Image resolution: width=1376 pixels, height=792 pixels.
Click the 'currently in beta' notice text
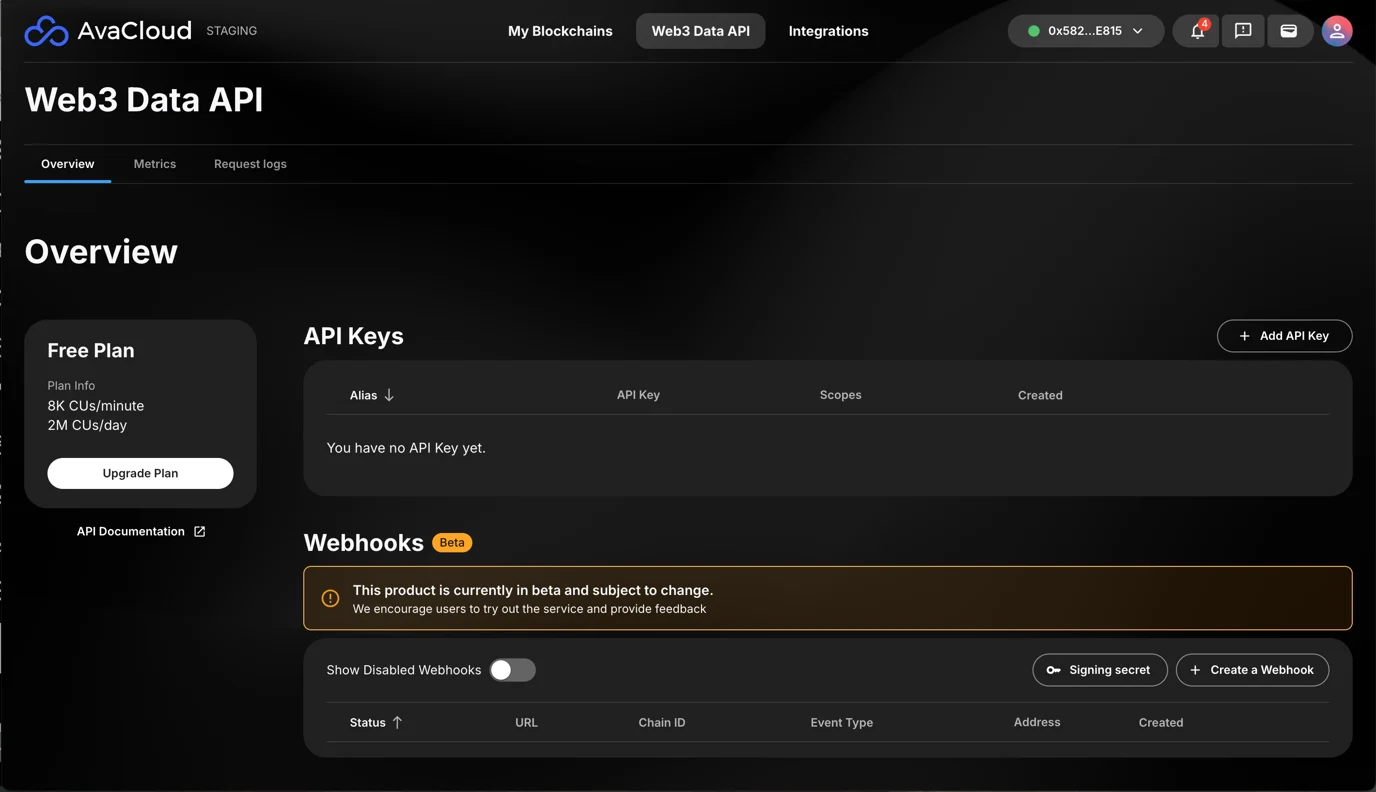pos(533,590)
